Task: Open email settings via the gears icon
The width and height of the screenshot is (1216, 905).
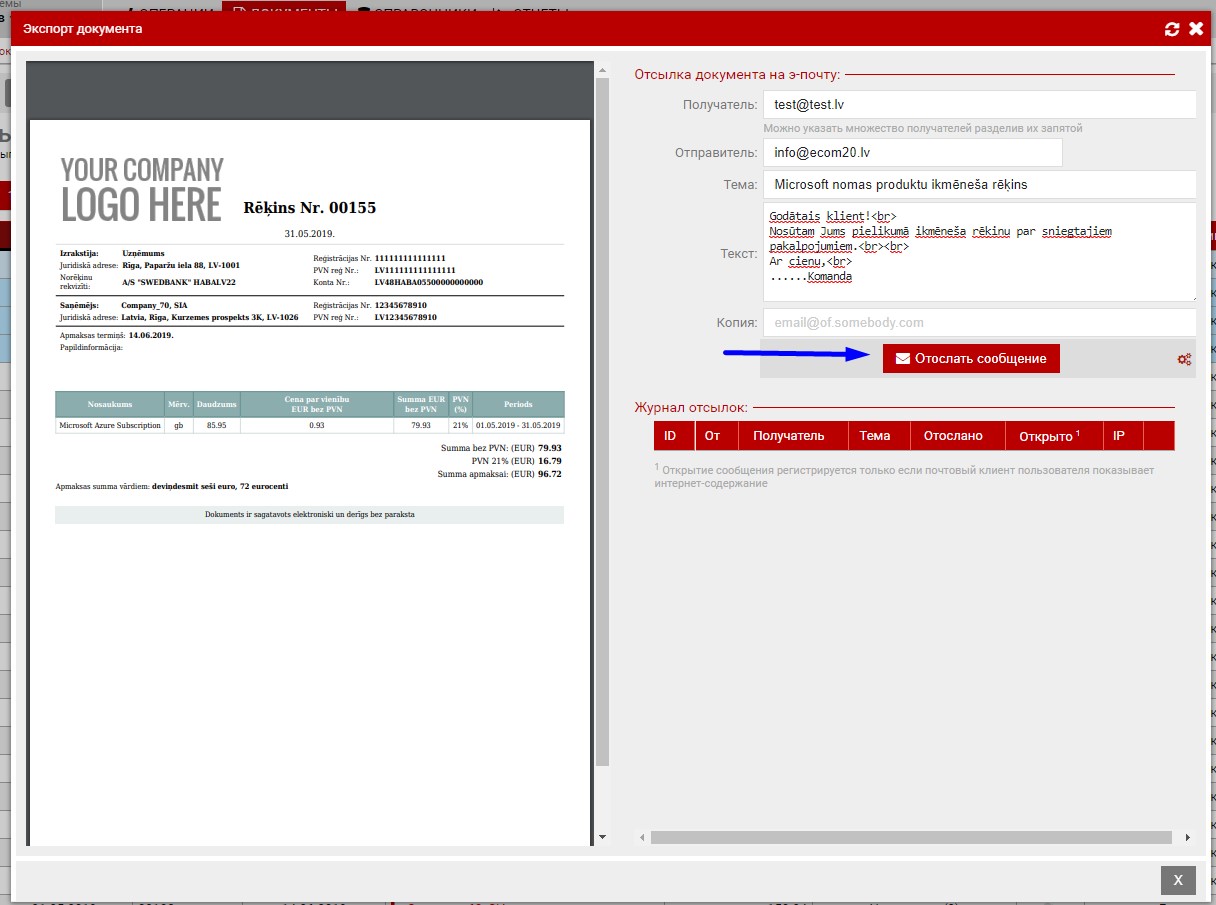Action: (1184, 359)
